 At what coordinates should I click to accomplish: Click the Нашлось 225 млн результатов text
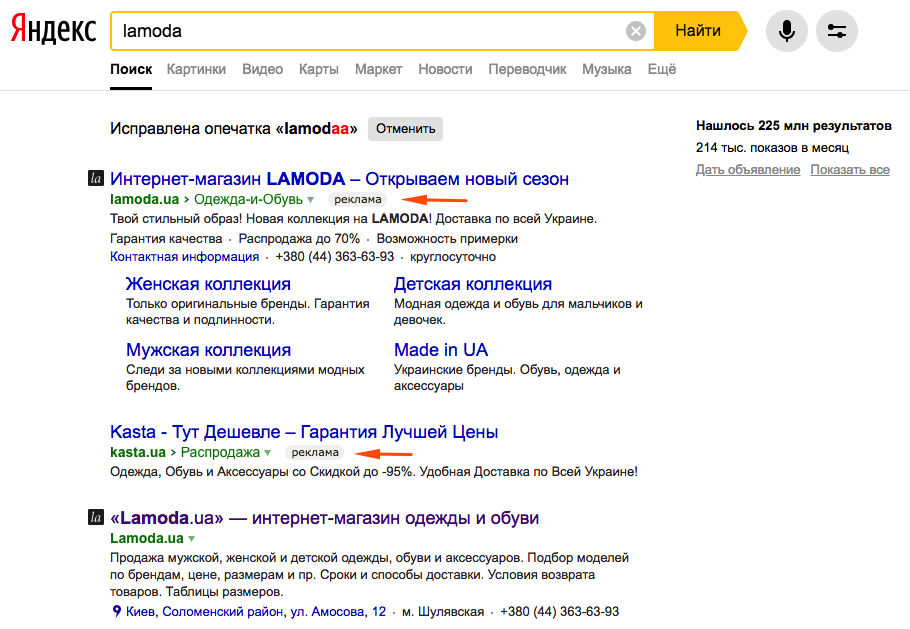794,125
